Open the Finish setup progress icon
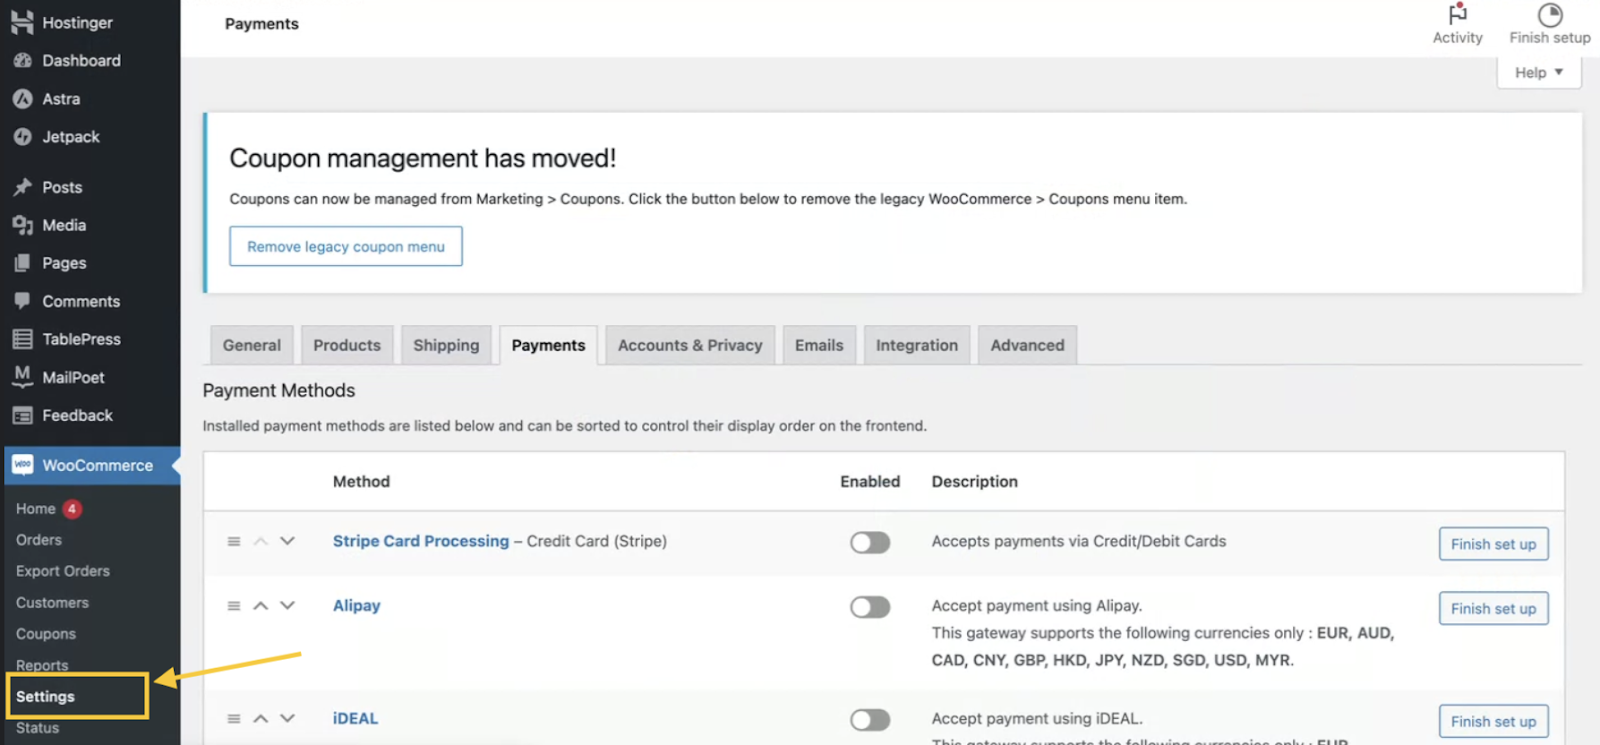 1549,15
